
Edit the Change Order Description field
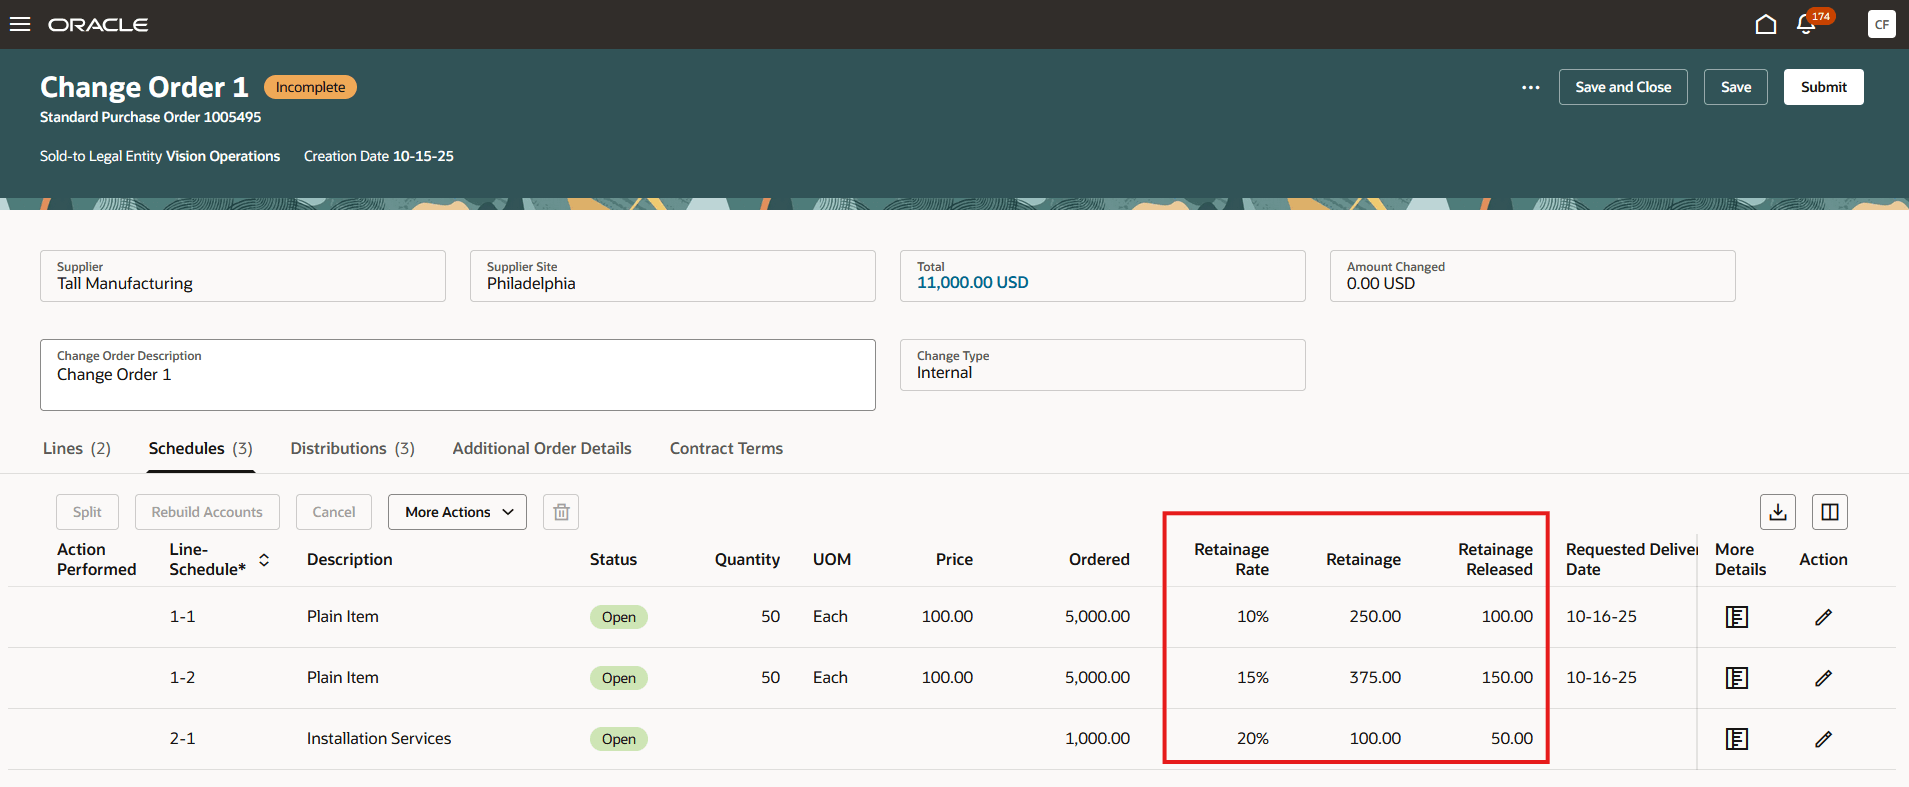click(458, 375)
